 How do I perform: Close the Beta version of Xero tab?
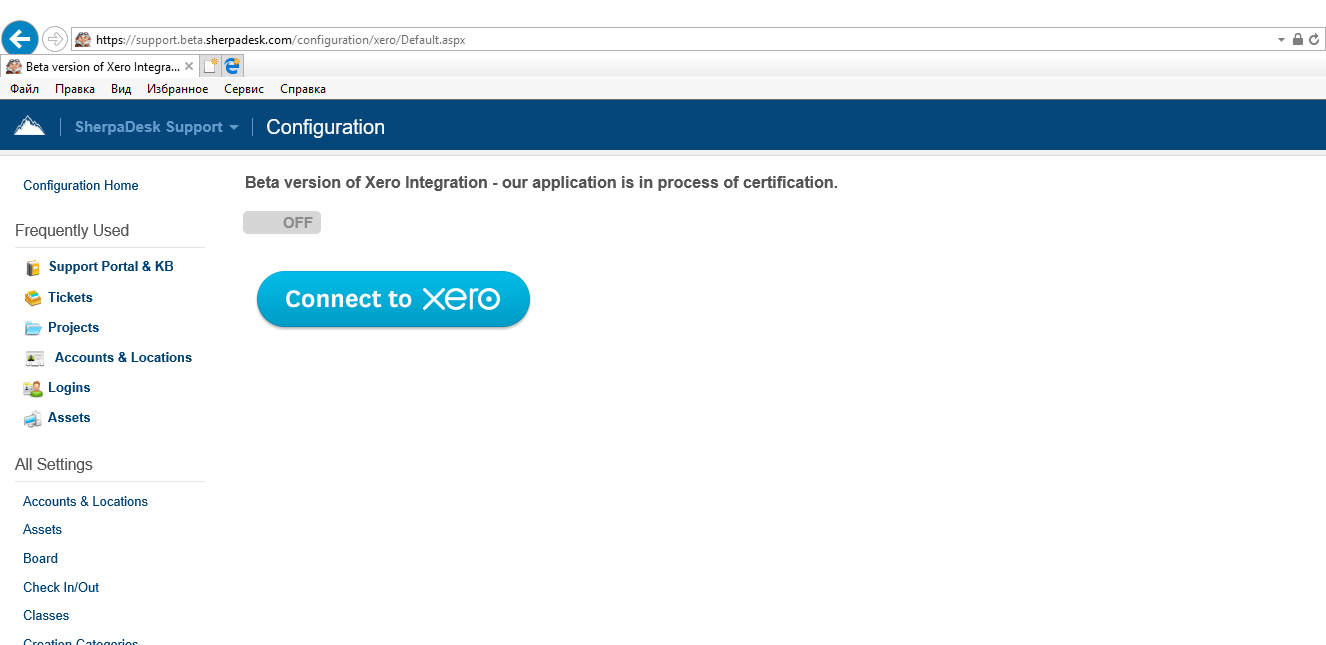coord(189,66)
